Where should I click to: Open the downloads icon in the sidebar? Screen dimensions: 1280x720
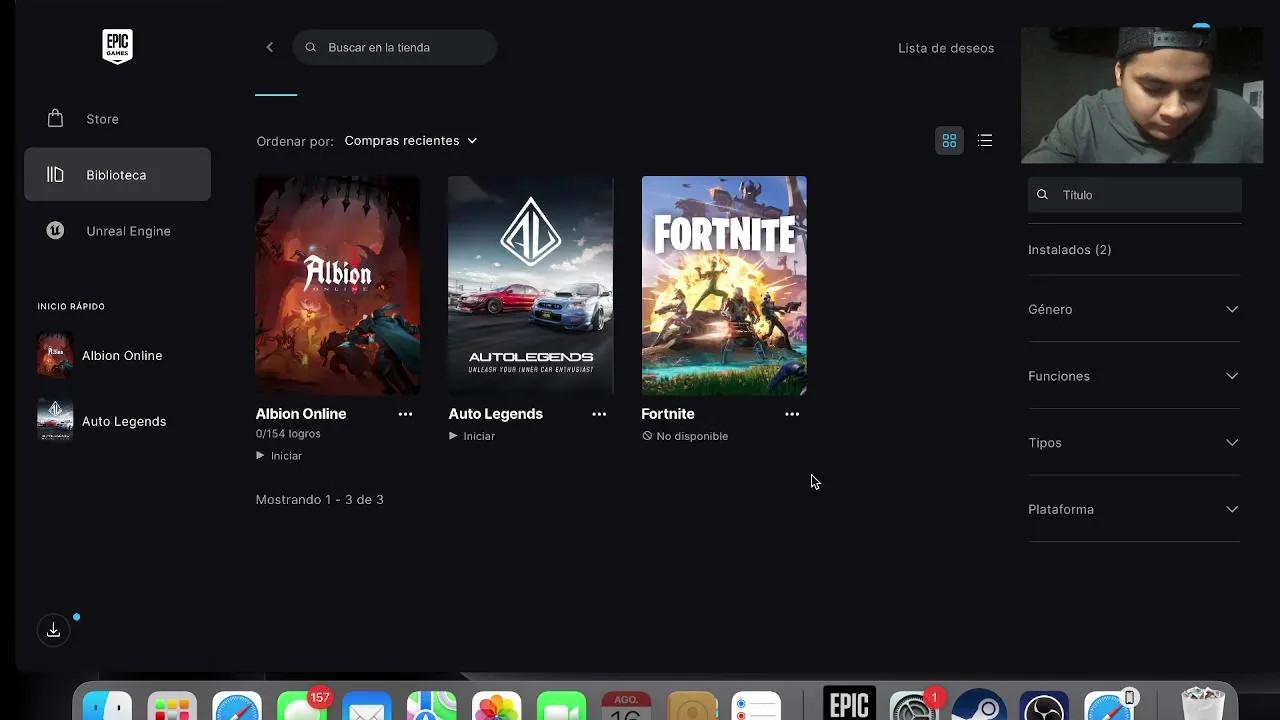[x=53, y=630]
